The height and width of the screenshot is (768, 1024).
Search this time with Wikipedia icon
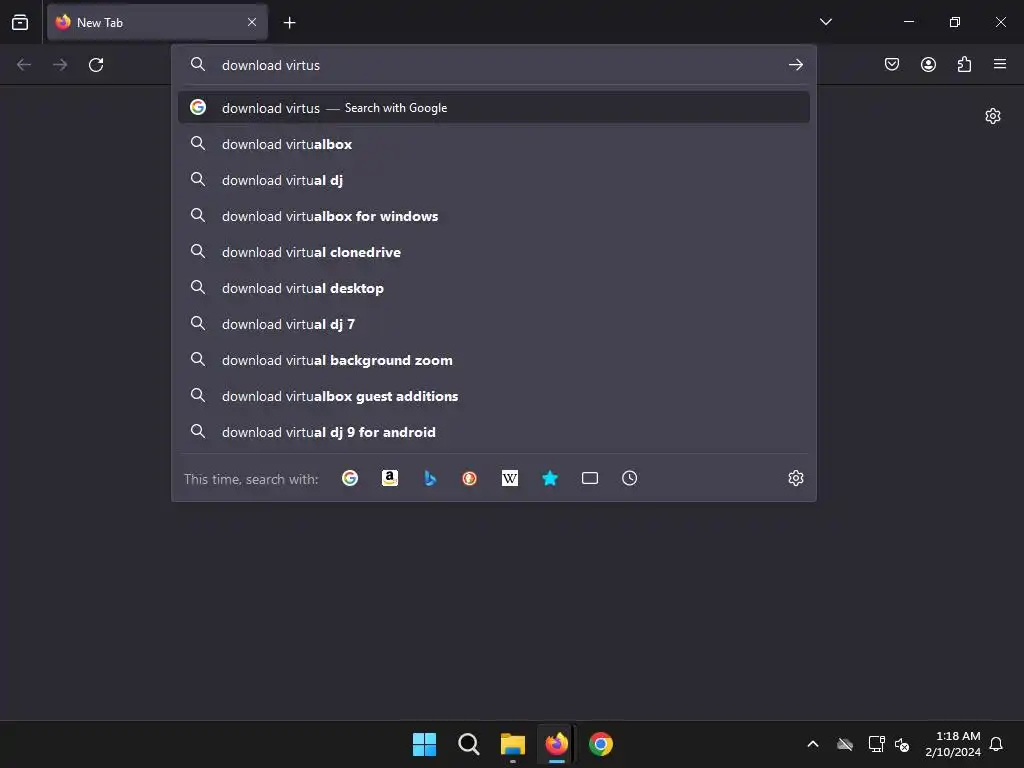point(509,479)
